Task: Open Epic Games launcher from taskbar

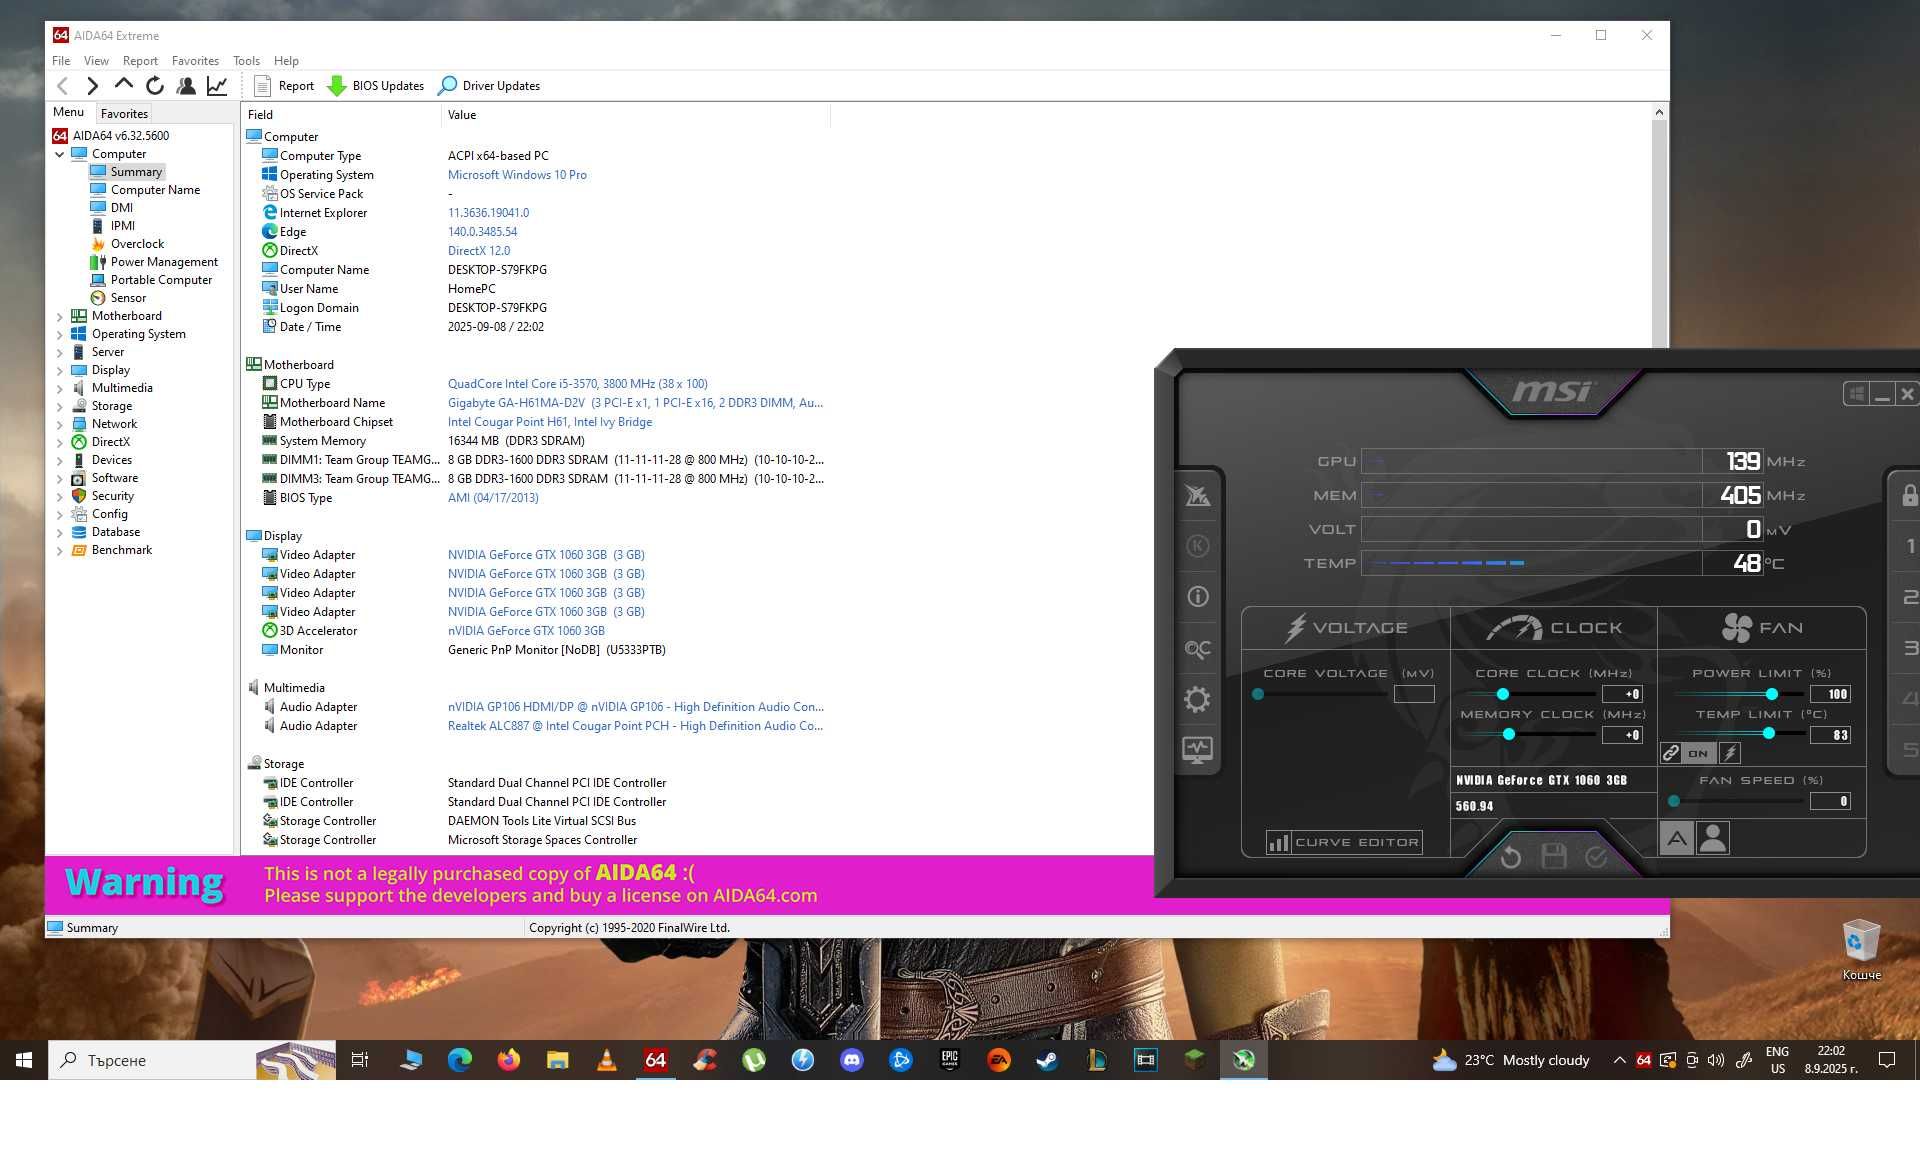Action: coord(950,1060)
